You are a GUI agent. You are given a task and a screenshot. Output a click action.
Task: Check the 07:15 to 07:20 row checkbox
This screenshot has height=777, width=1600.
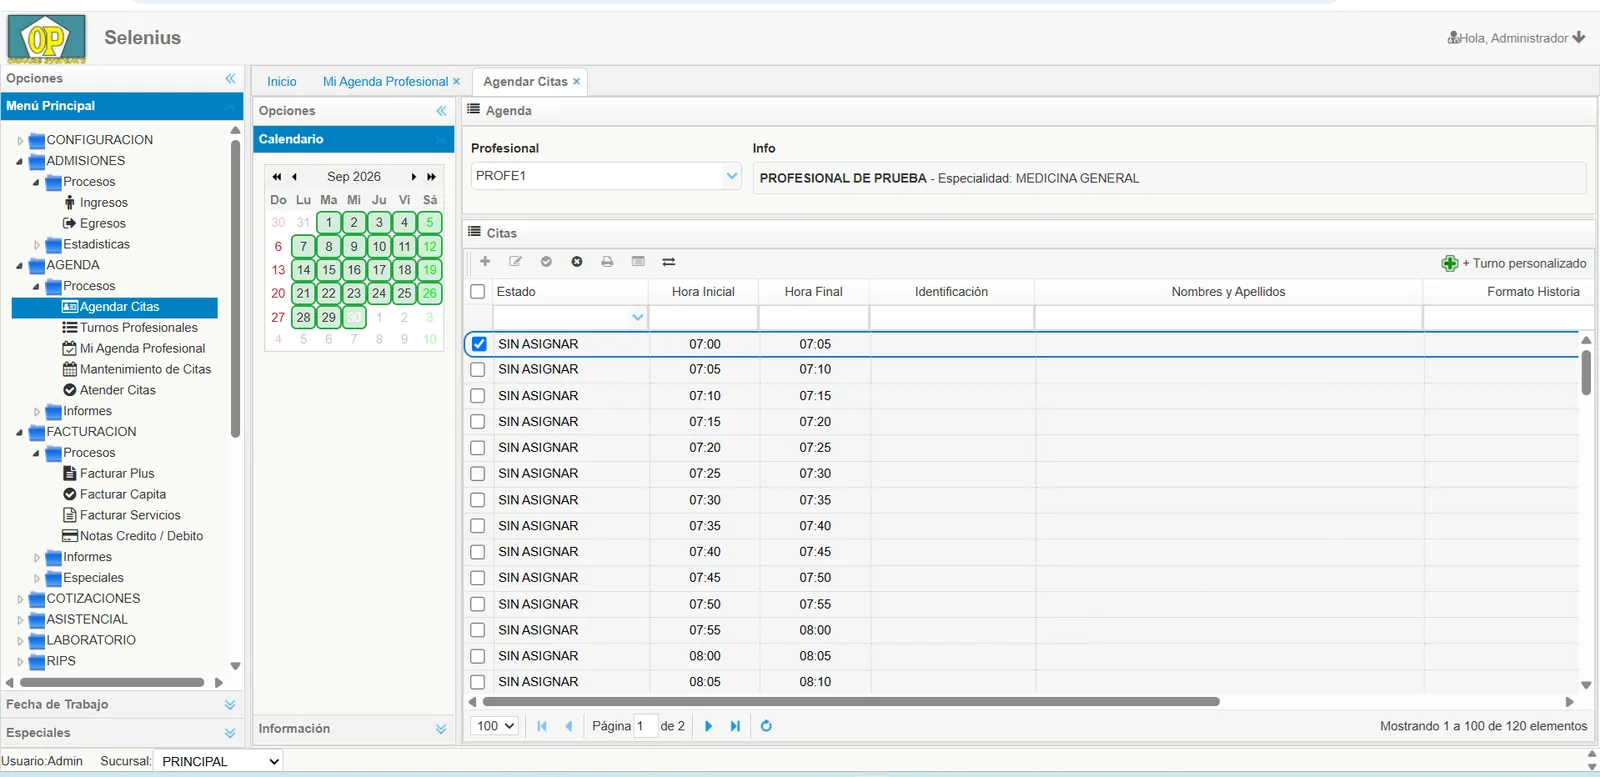[x=478, y=422]
